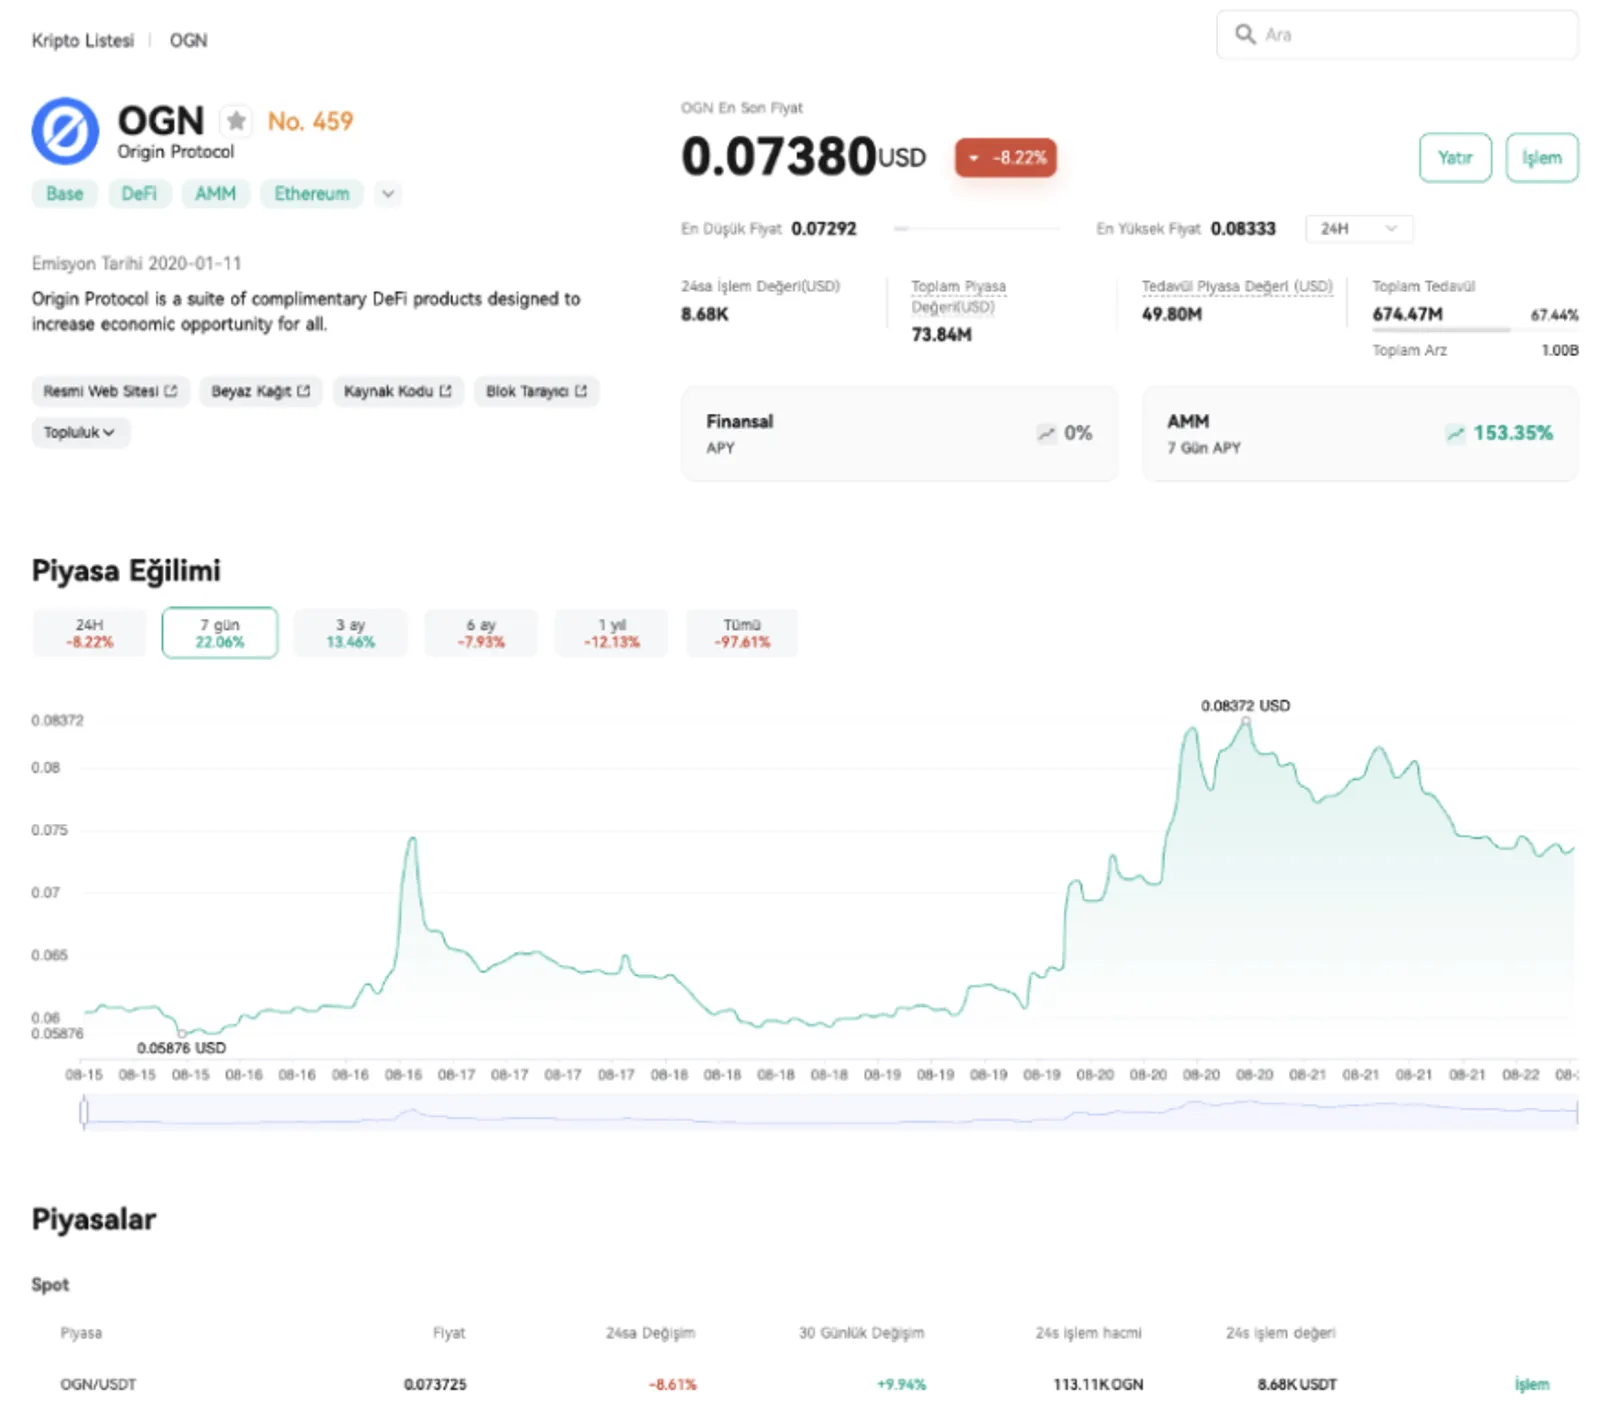
Task: Expand the tags list chevron
Action: 388,193
